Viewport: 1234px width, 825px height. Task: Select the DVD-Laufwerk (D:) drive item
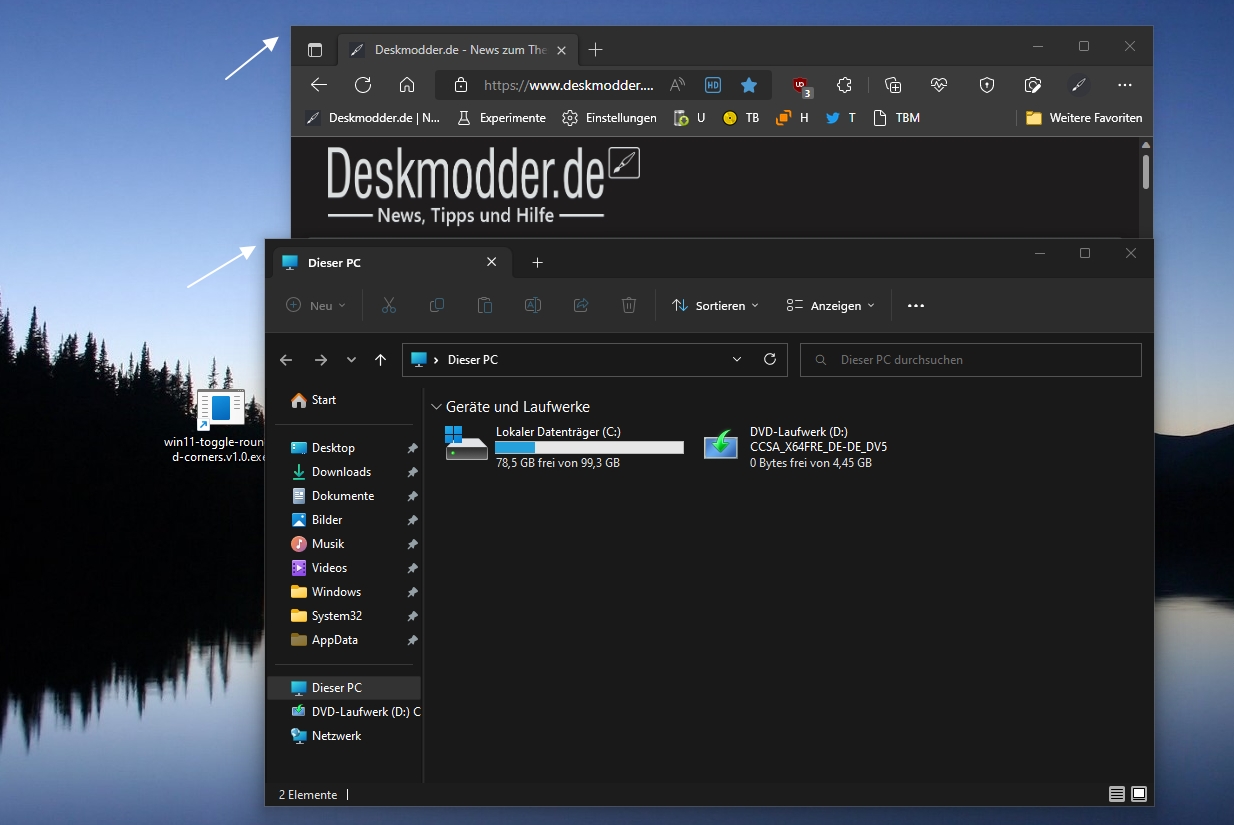pyautogui.click(x=795, y=447)
